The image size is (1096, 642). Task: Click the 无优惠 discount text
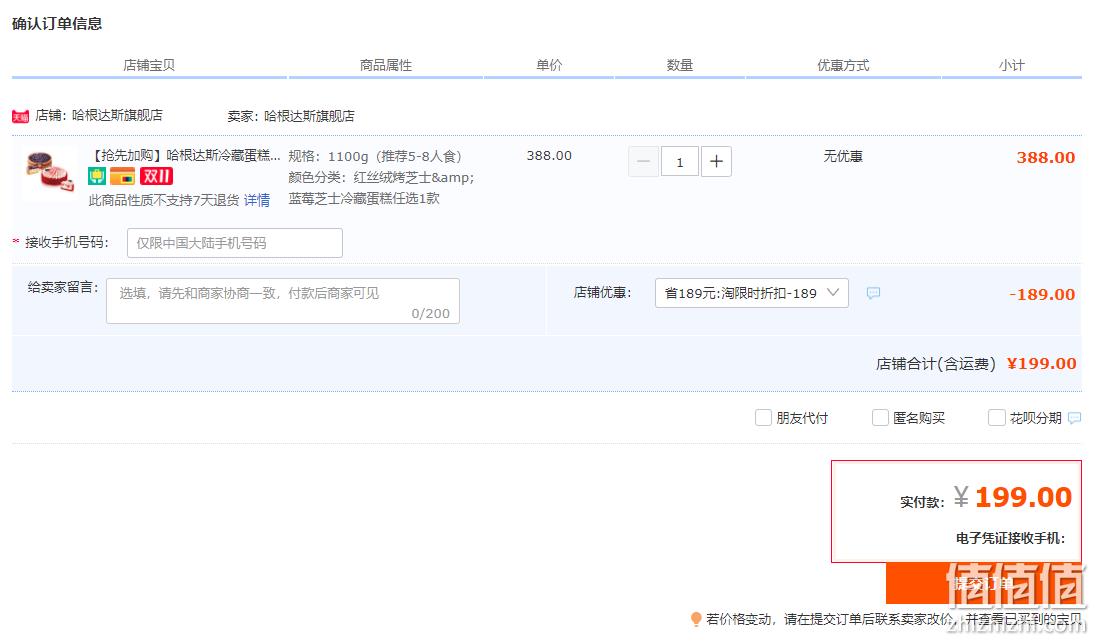pyautogui.click(x=843, y=156)
